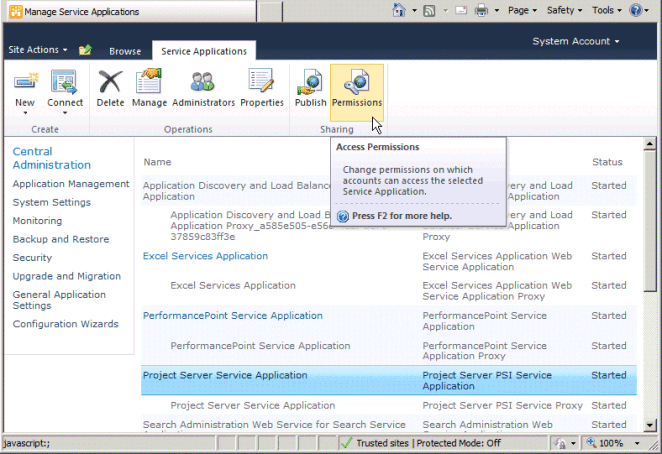Screen dimensions: 662x454
Task: Click the Manage Service Applications favicon
Action: click(x=16, y=11)
